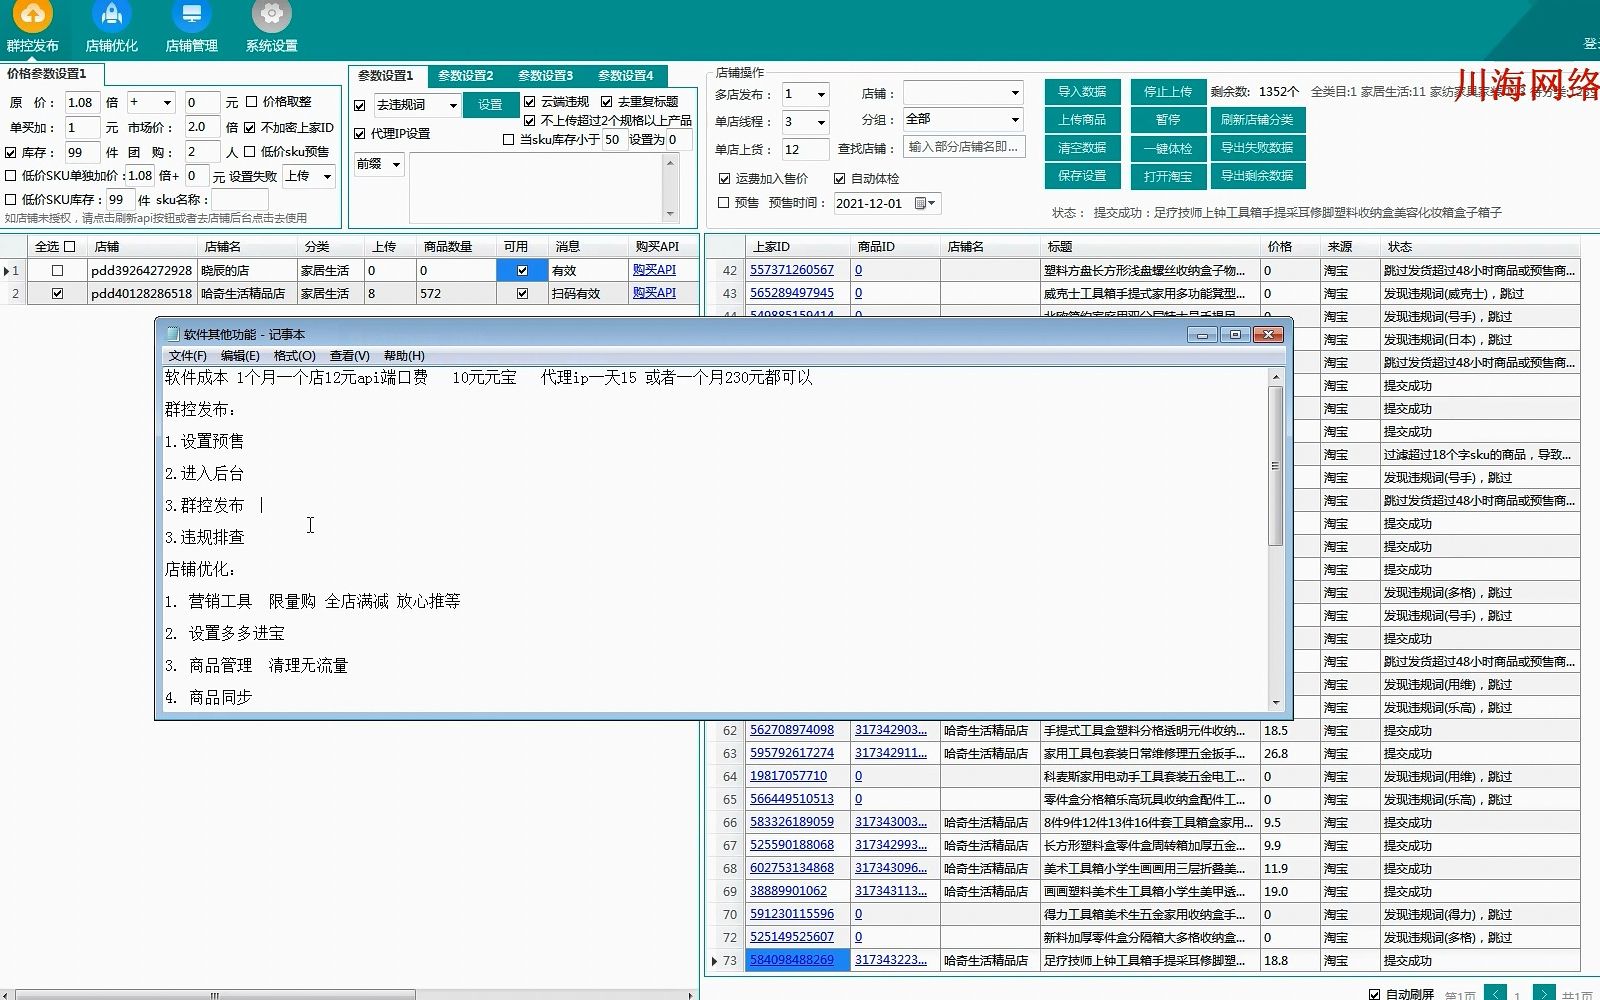Select the checkbox for shop pdd39264272928
This screenshot has height=1000, width=1600.
(57, 270)
